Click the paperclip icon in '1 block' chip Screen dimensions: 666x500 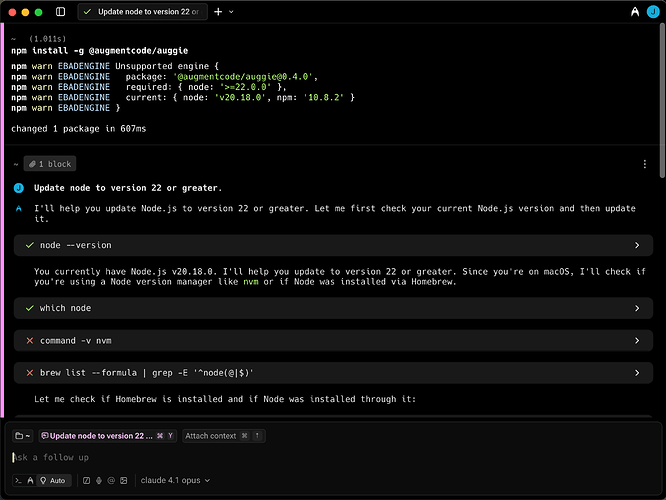(x=32, y=164)
